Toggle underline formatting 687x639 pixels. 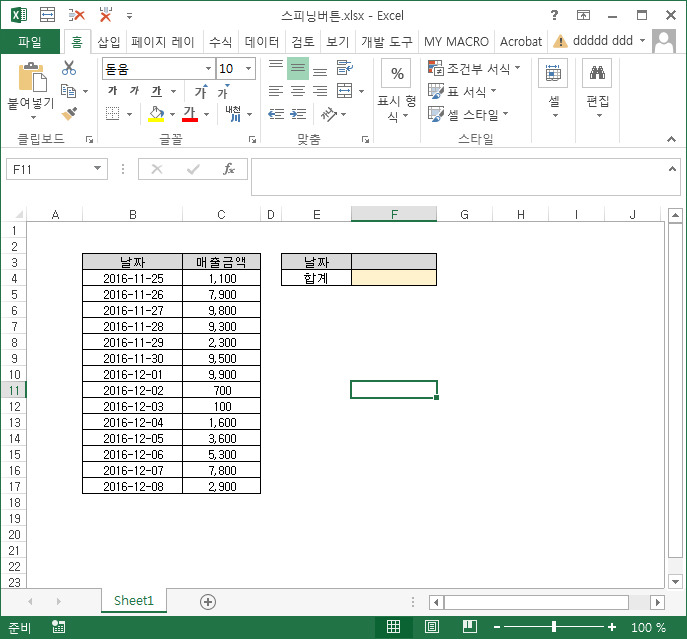pos(156,91)
